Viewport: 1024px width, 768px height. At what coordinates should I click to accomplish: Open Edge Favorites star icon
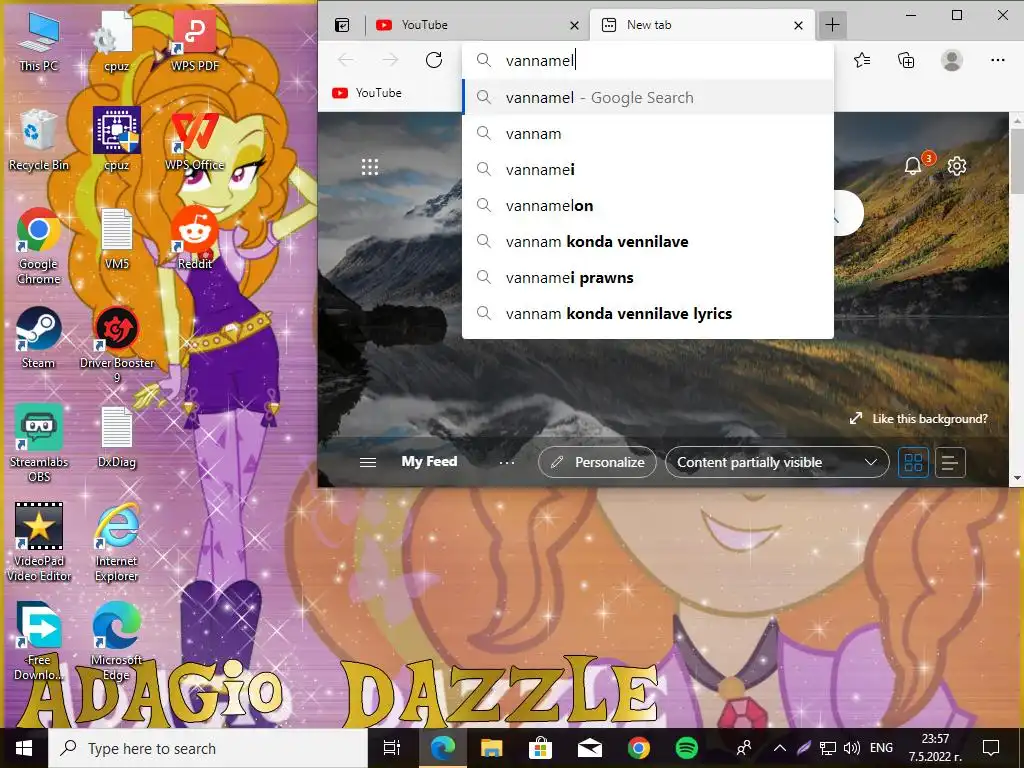tap(862, 60)
